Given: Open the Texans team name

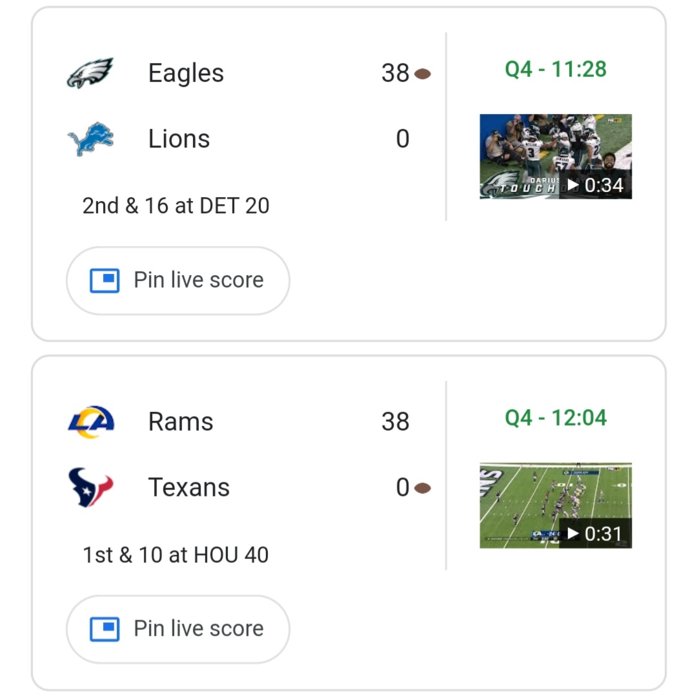Looking at the screenshot, I should (189, 488).
